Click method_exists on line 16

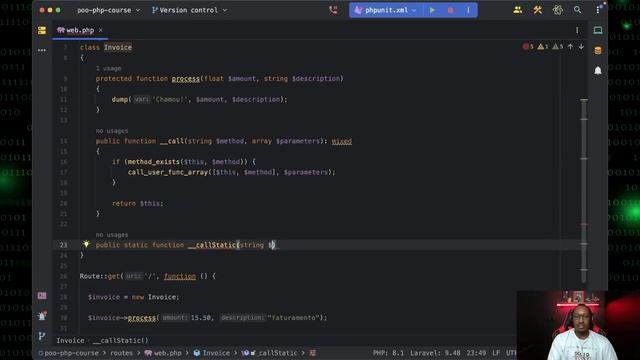click(x=153, y=162)
